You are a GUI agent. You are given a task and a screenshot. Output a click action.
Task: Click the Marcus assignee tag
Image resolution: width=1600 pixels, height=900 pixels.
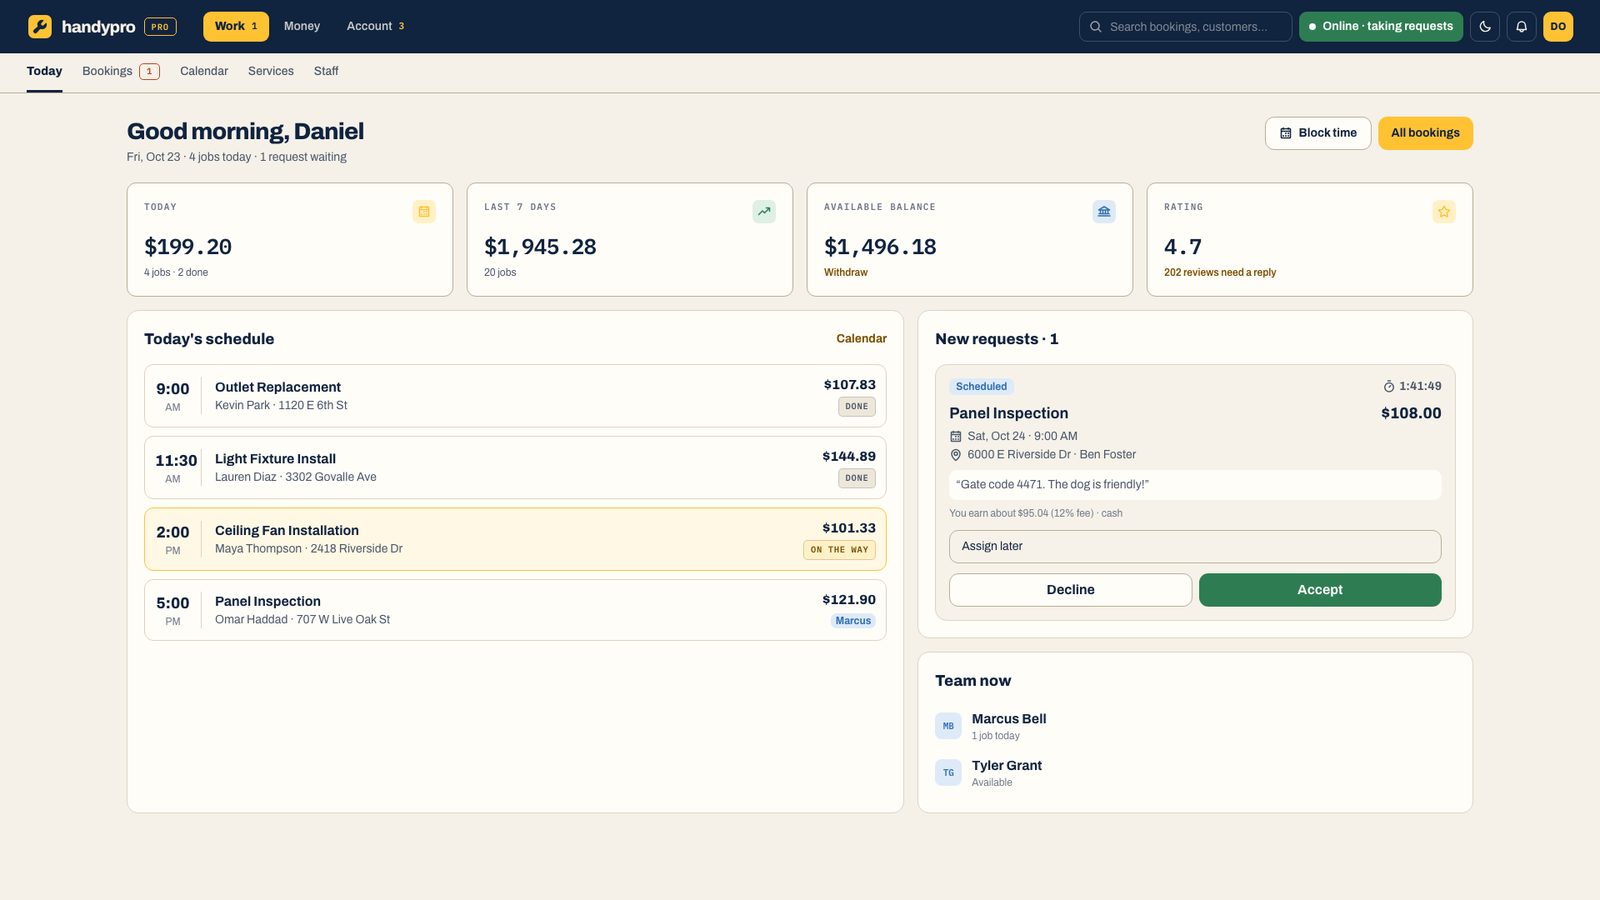point(853,621)
